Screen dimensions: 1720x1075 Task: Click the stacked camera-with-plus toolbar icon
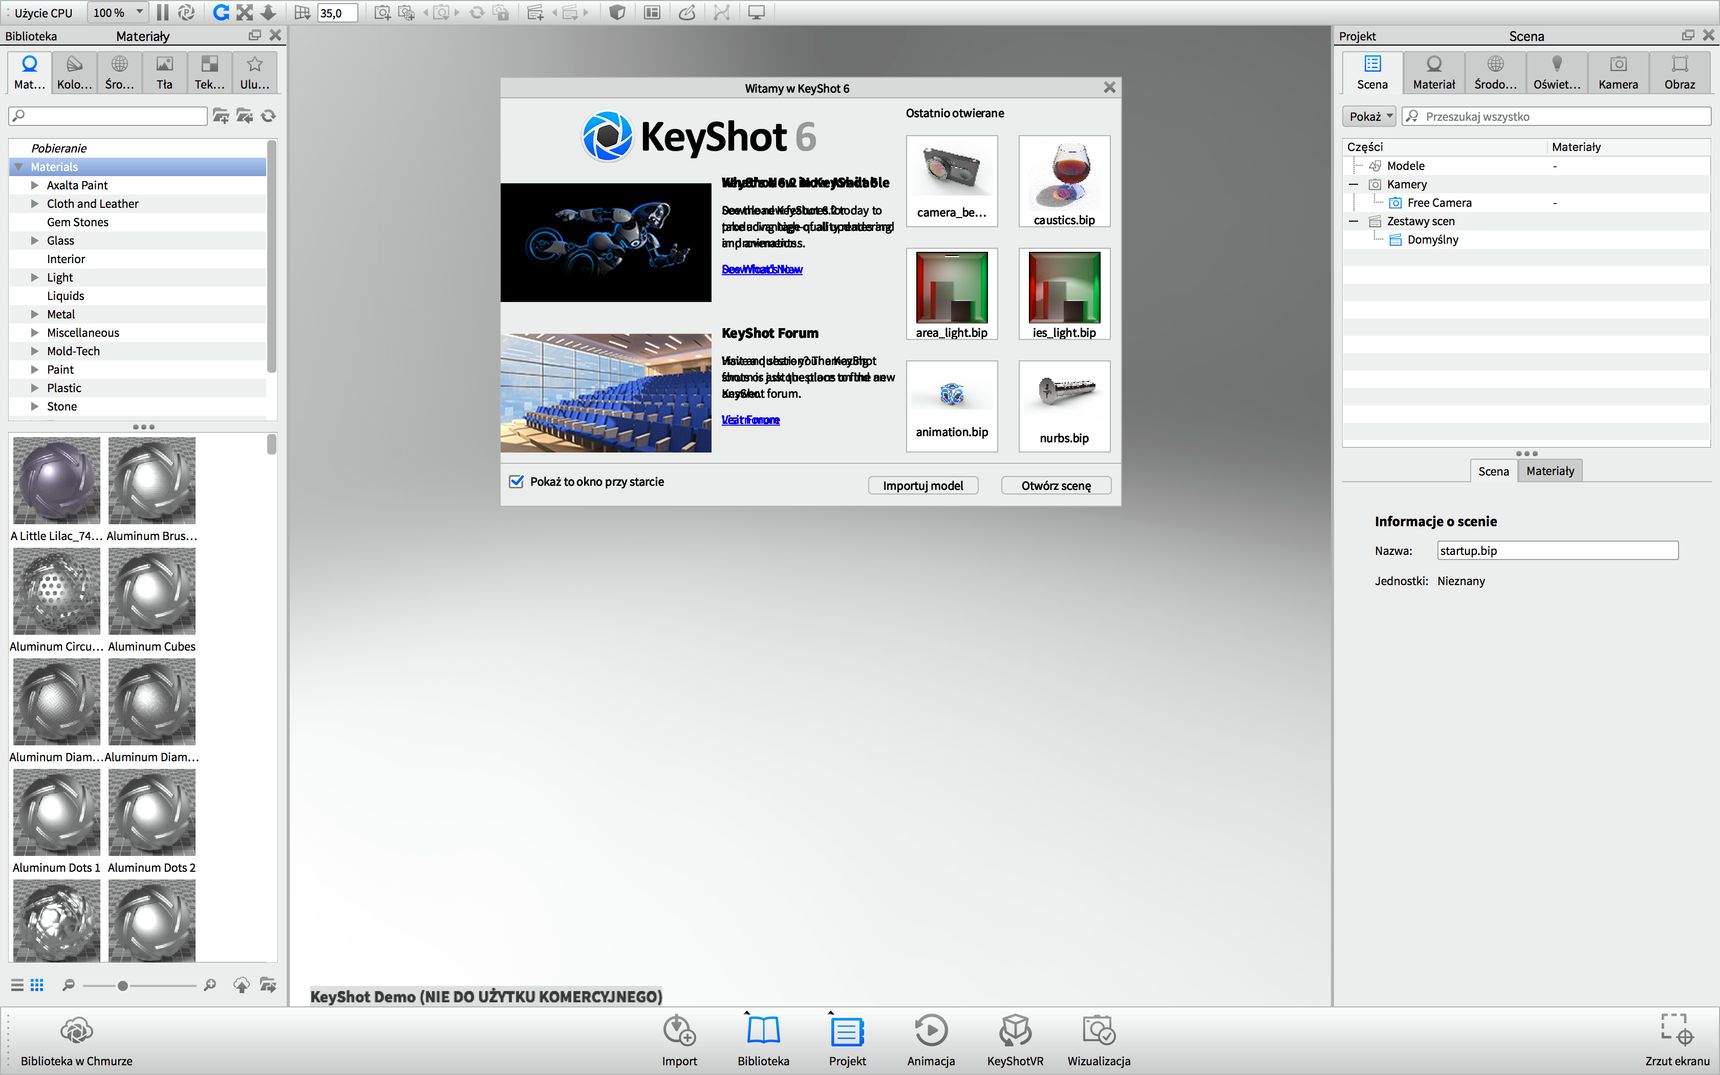tap(406, 13)
